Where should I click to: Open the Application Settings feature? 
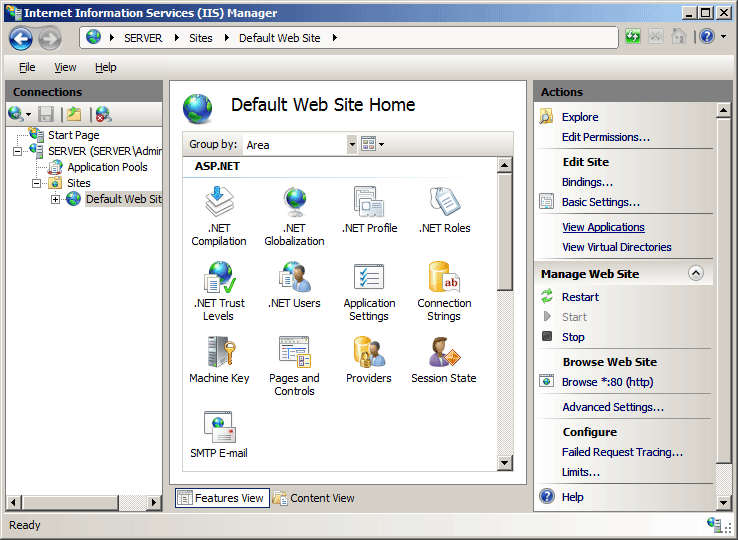pyautogui.click(x=369, y=291)
